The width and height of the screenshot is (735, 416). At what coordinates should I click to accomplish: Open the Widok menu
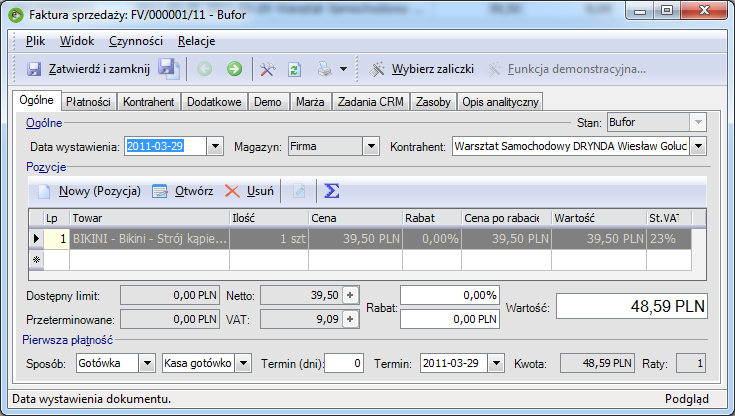tap(77, 41)
